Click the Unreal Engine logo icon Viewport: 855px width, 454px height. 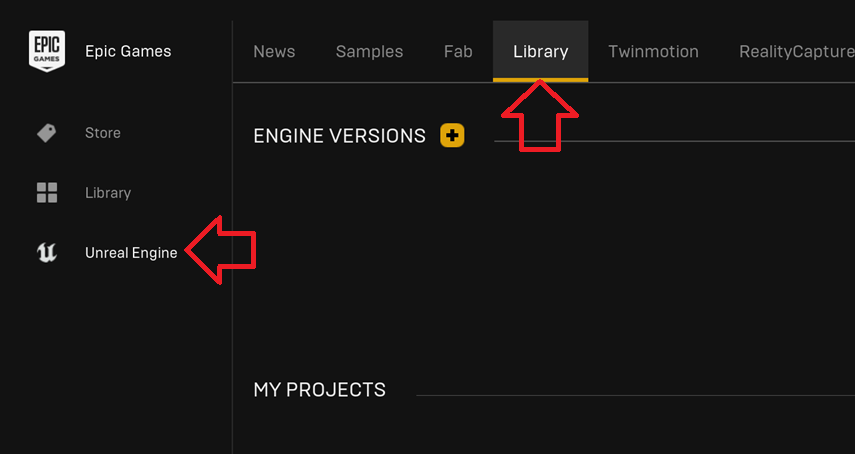pyautogui.click(x=47, y=253)
